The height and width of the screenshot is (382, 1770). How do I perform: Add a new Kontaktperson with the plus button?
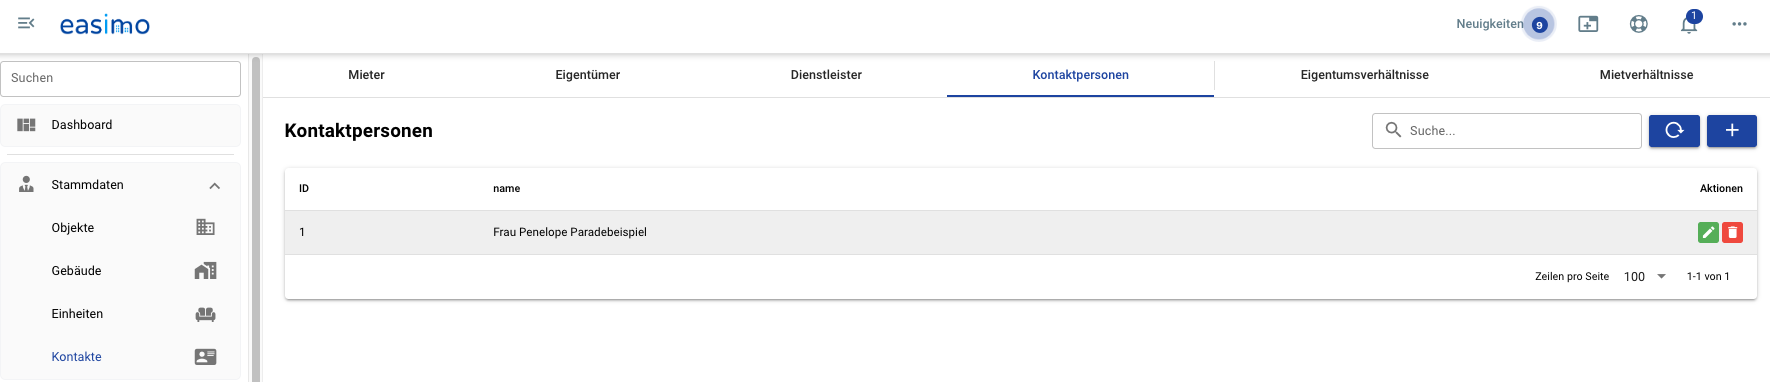(1732, 131)
